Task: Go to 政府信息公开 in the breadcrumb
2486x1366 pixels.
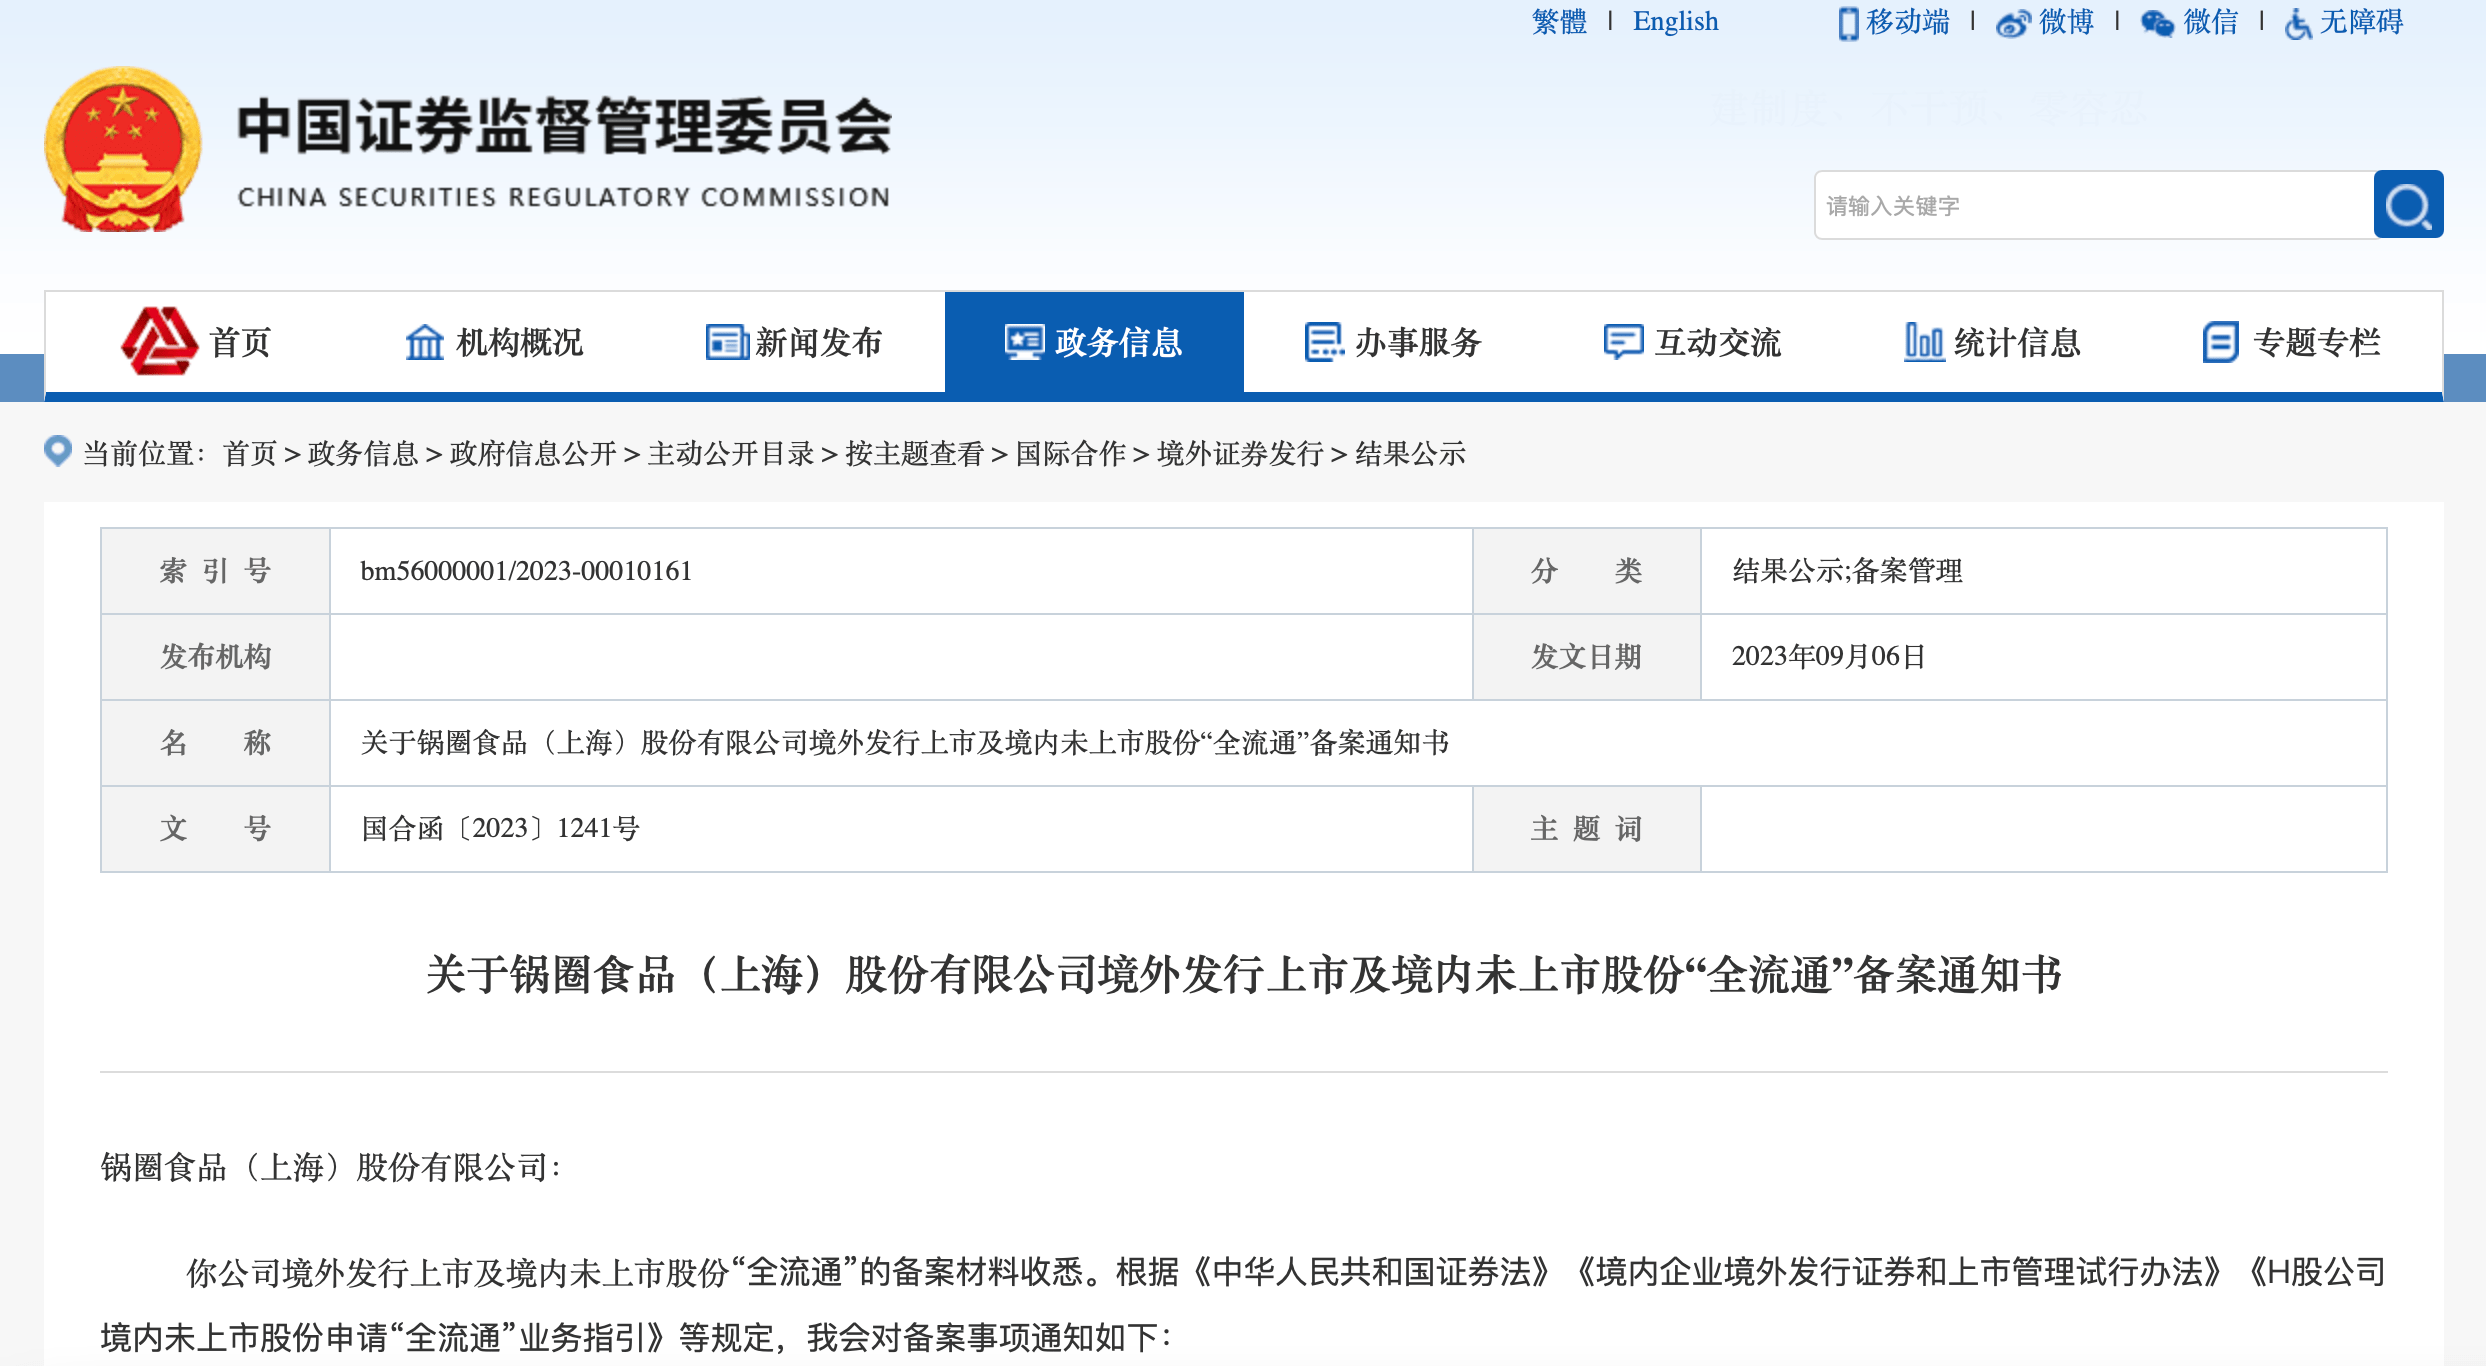Action: pyautogui.click(x=533, y=454)
